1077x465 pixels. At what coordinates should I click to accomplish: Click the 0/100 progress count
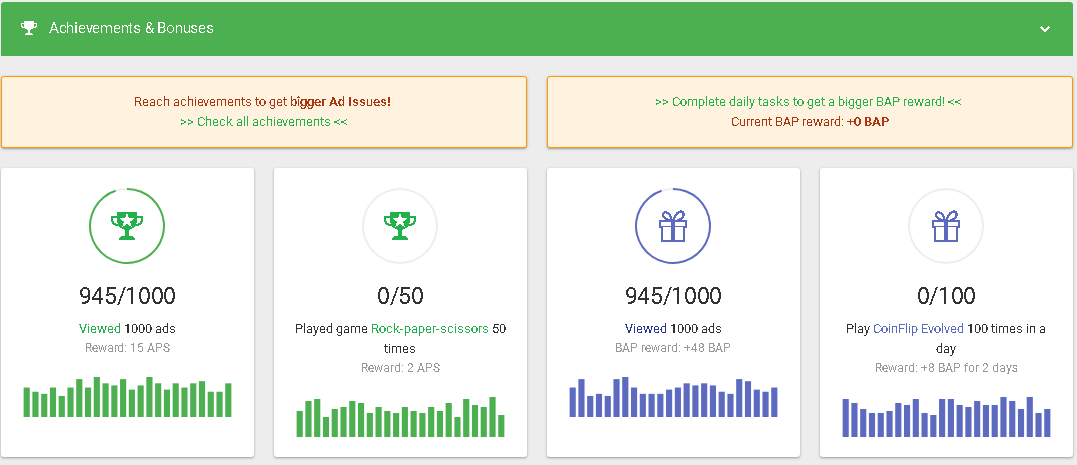point(946,296)
